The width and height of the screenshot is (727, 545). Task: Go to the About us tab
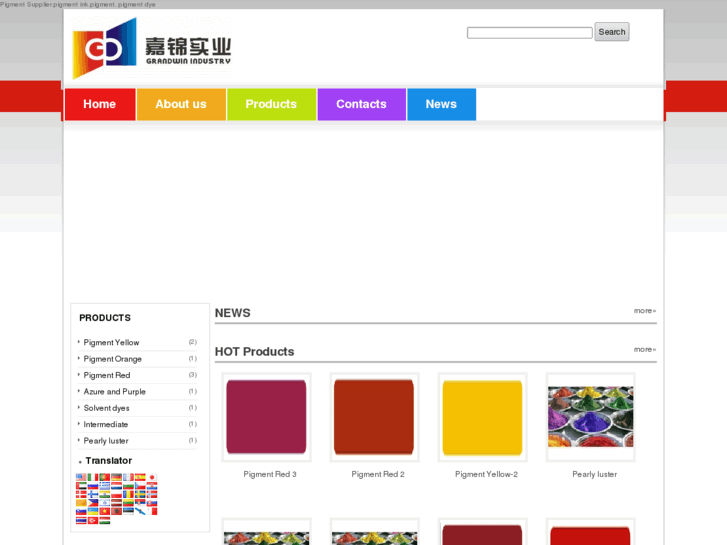pyautogui.click(x=181, y=104)
